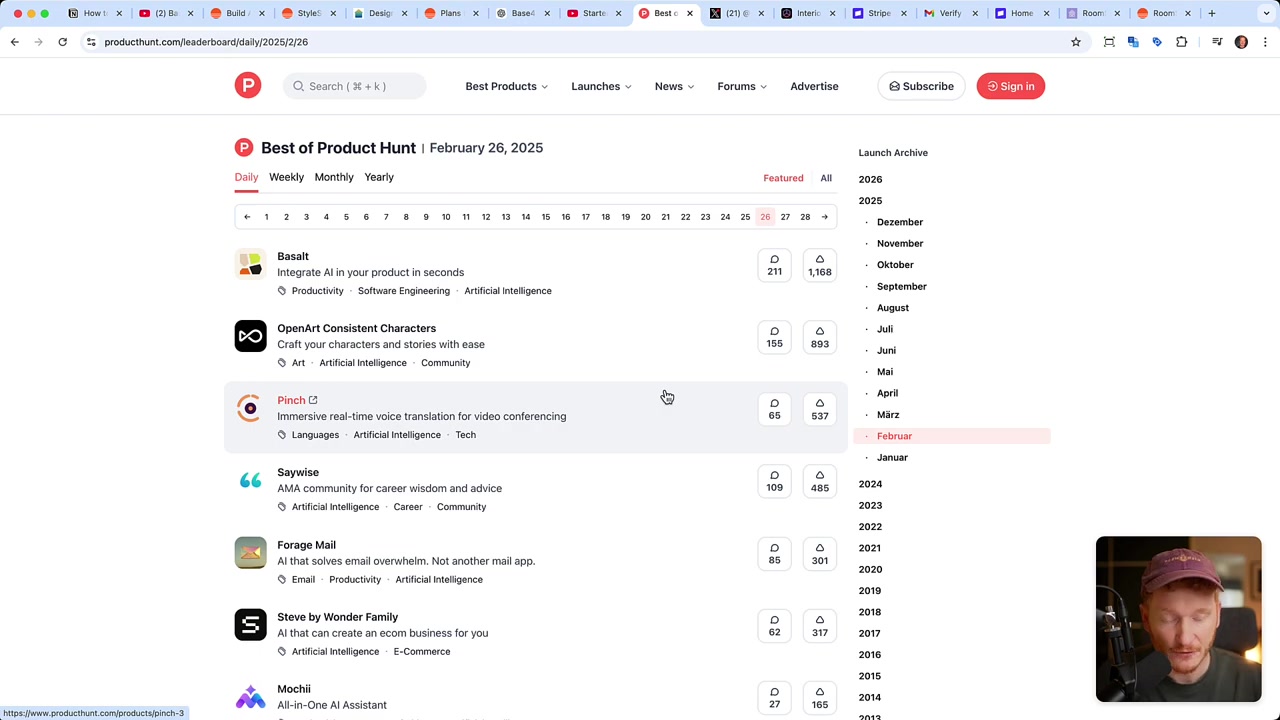The height and width of the screenshot is (720, 1280).
Task: Focus the Product Hunt search field
Action: pos(355,86)
